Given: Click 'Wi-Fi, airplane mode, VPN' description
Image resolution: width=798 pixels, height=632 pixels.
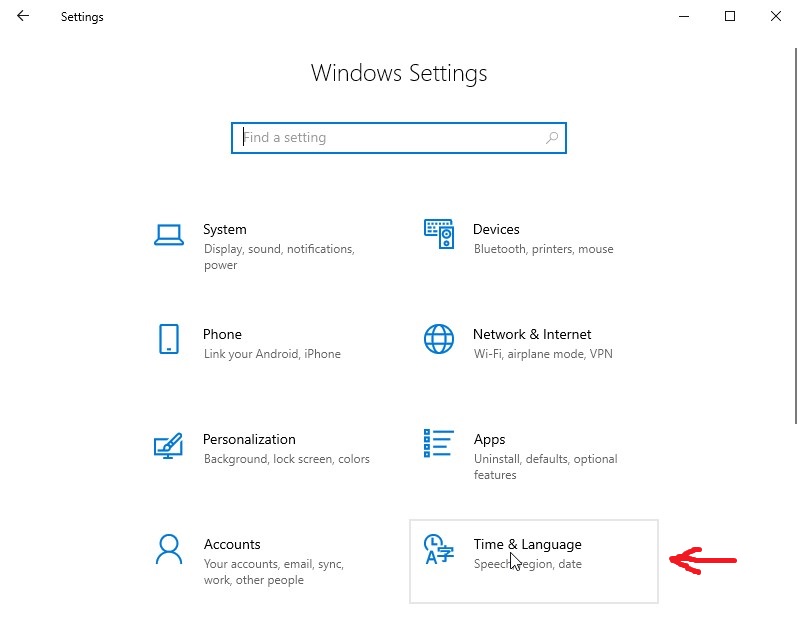Looking at the screenshot, I should click(543, 354).
